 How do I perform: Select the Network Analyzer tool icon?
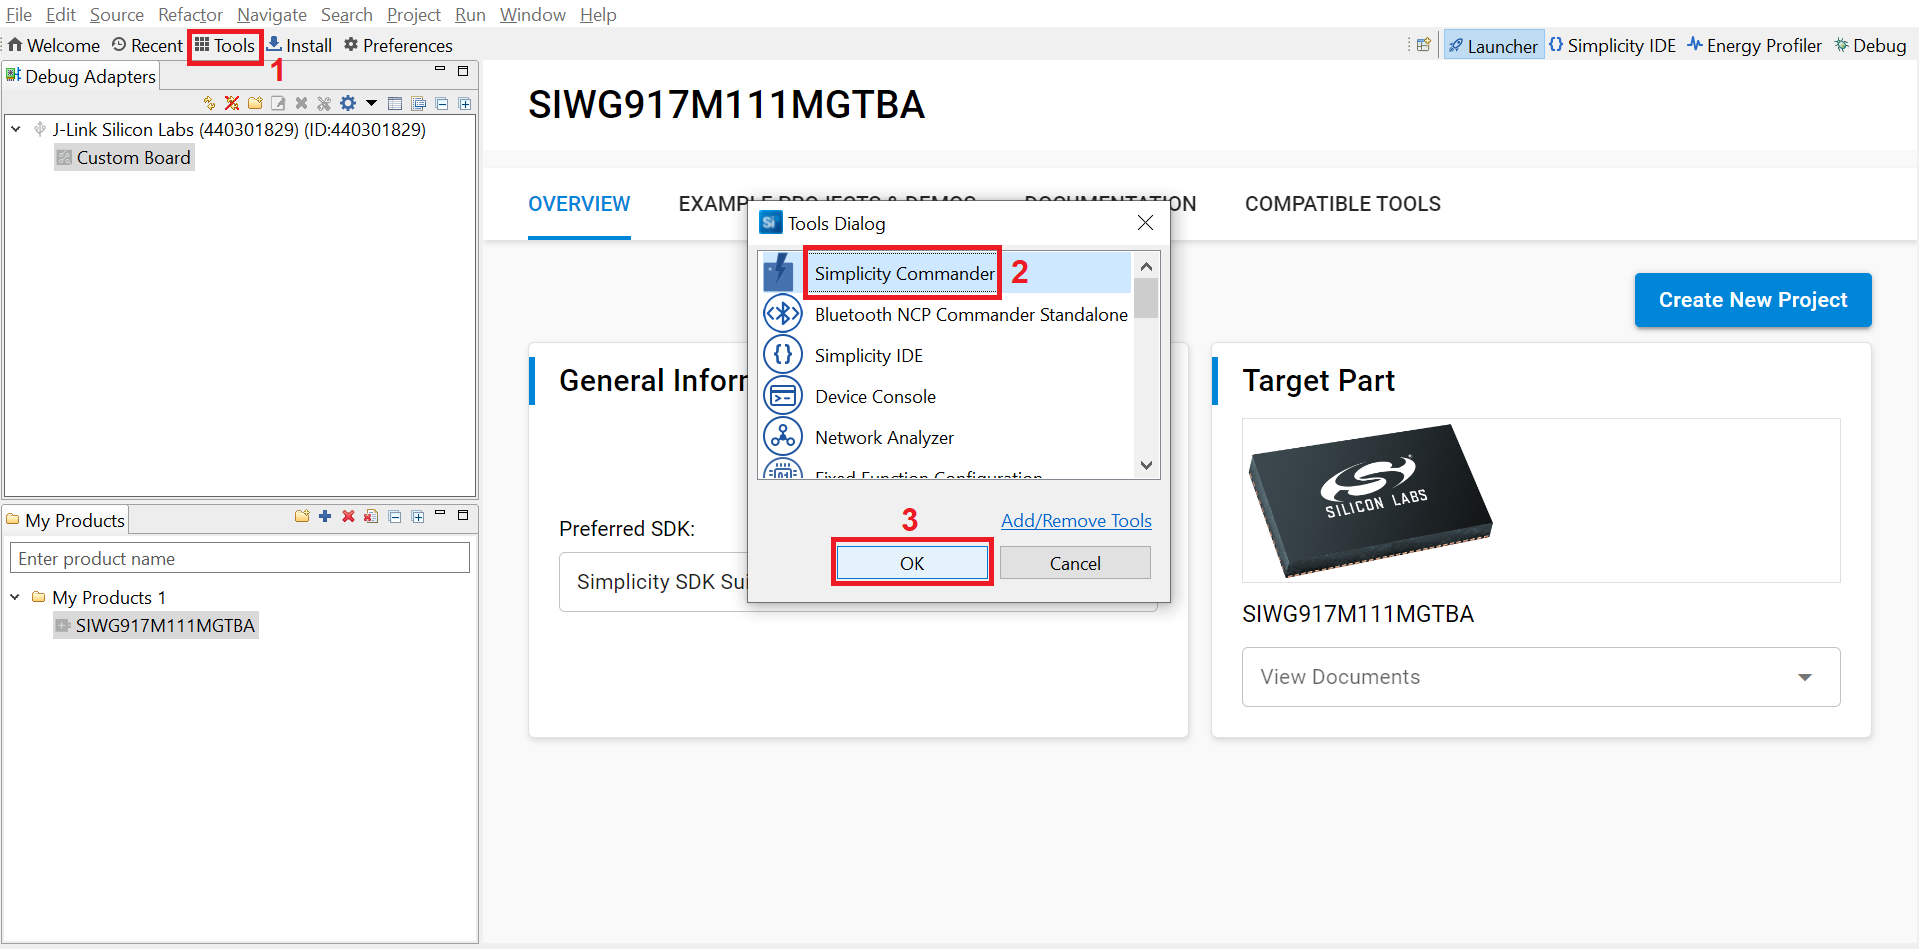coord(782,437)
